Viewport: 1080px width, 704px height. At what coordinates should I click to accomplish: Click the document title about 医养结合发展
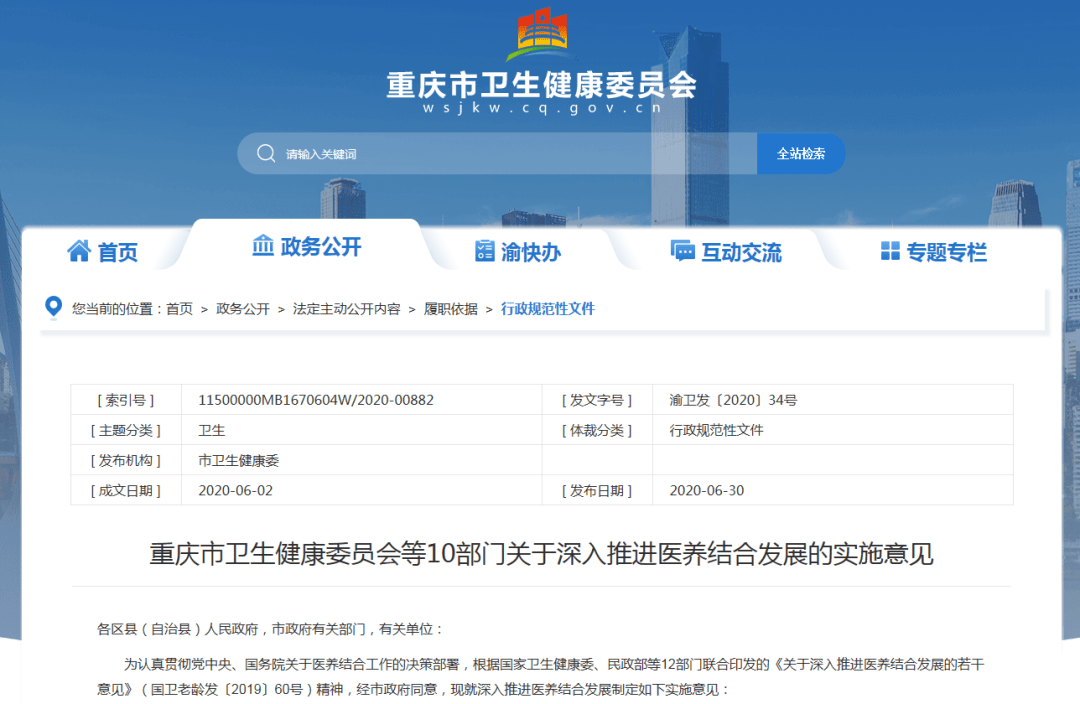[x=541, y=554]
